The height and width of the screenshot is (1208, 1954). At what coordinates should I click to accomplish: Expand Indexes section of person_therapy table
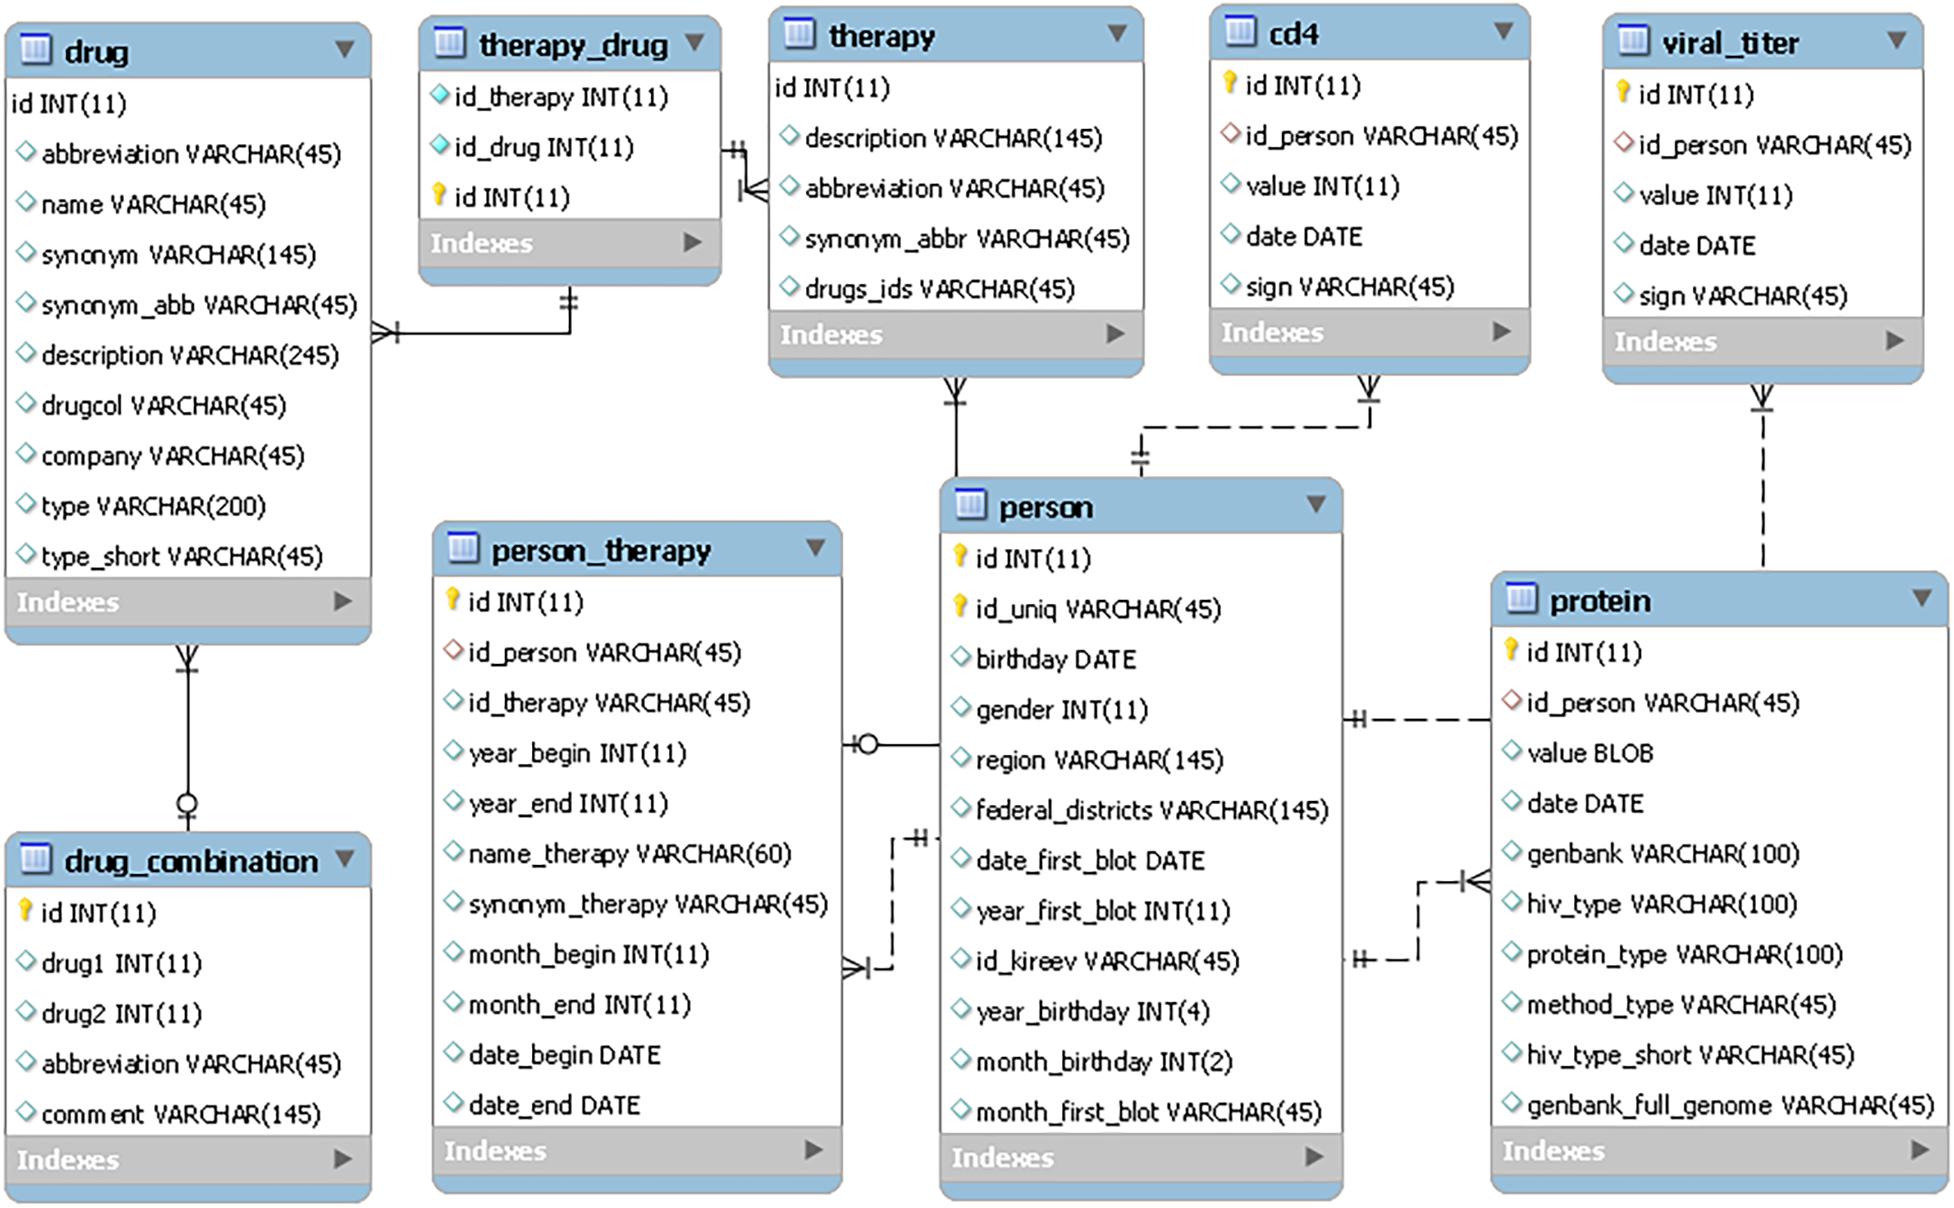coord(814,1150)
